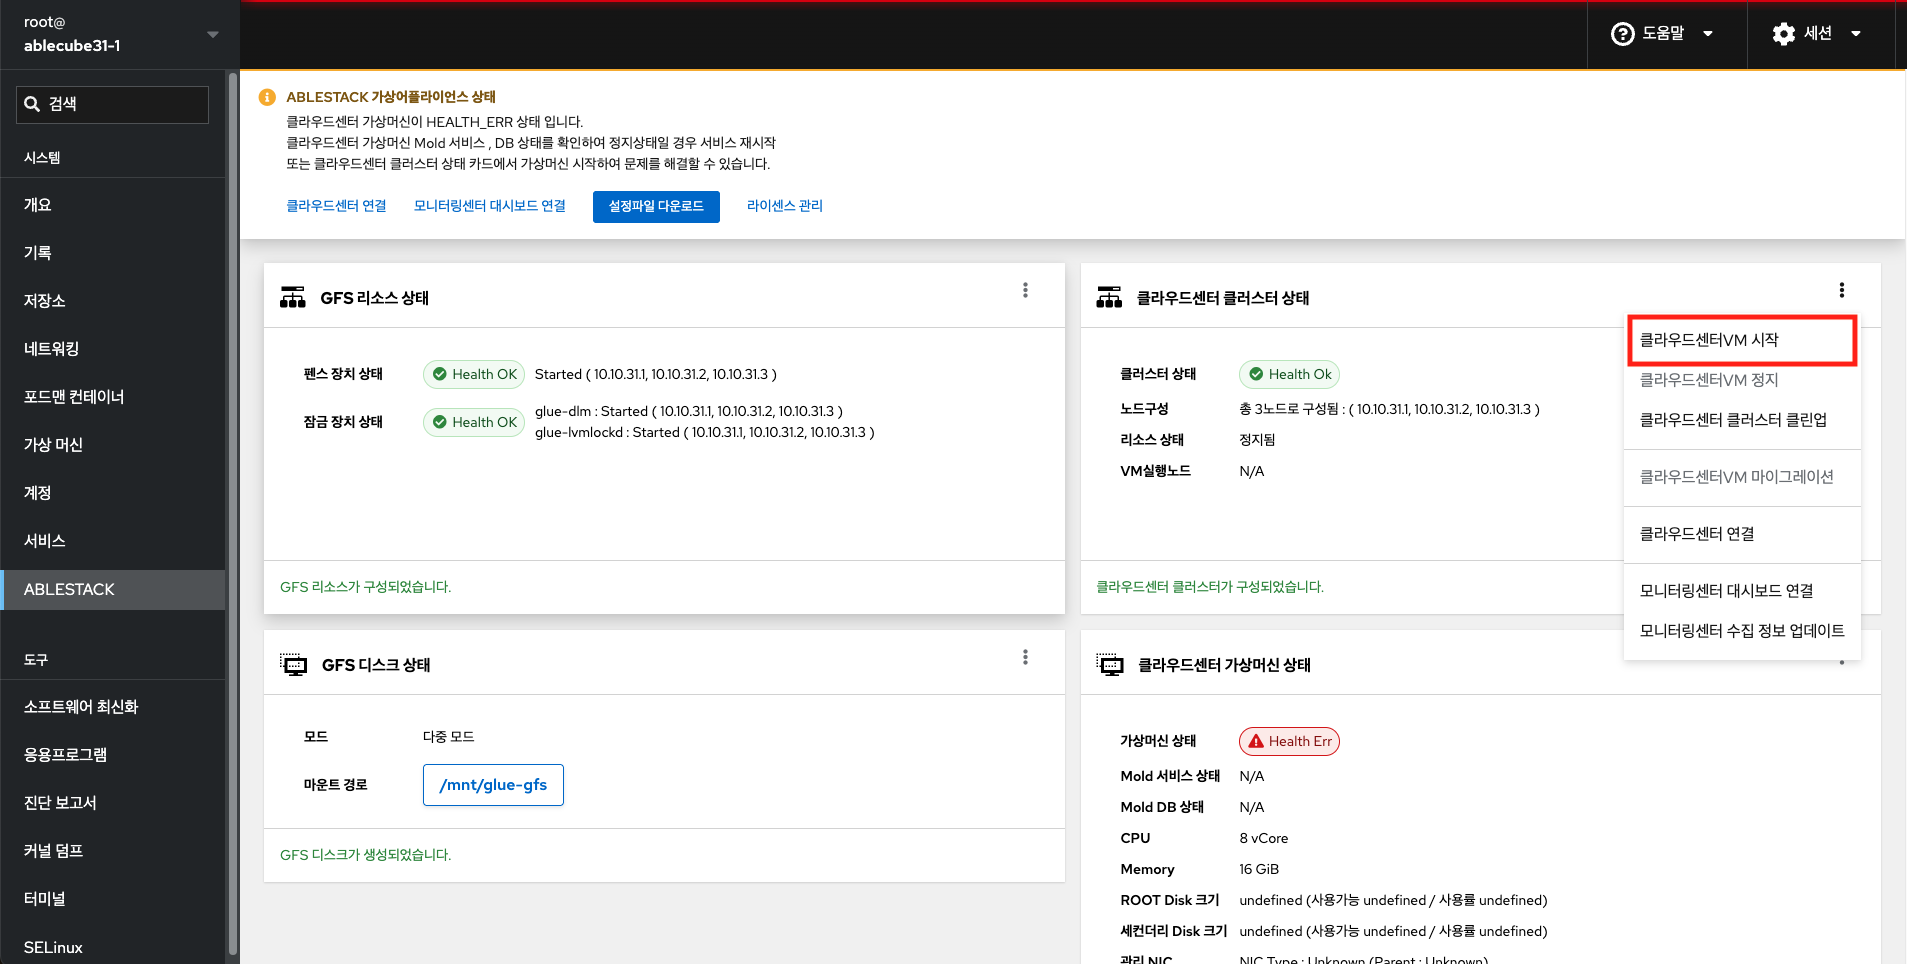This screenshot has height=964, width=1907.
Task: Click the monitor icon beside 클라우드센터 가상머신 상태
Action: [x=1112, y=664]
